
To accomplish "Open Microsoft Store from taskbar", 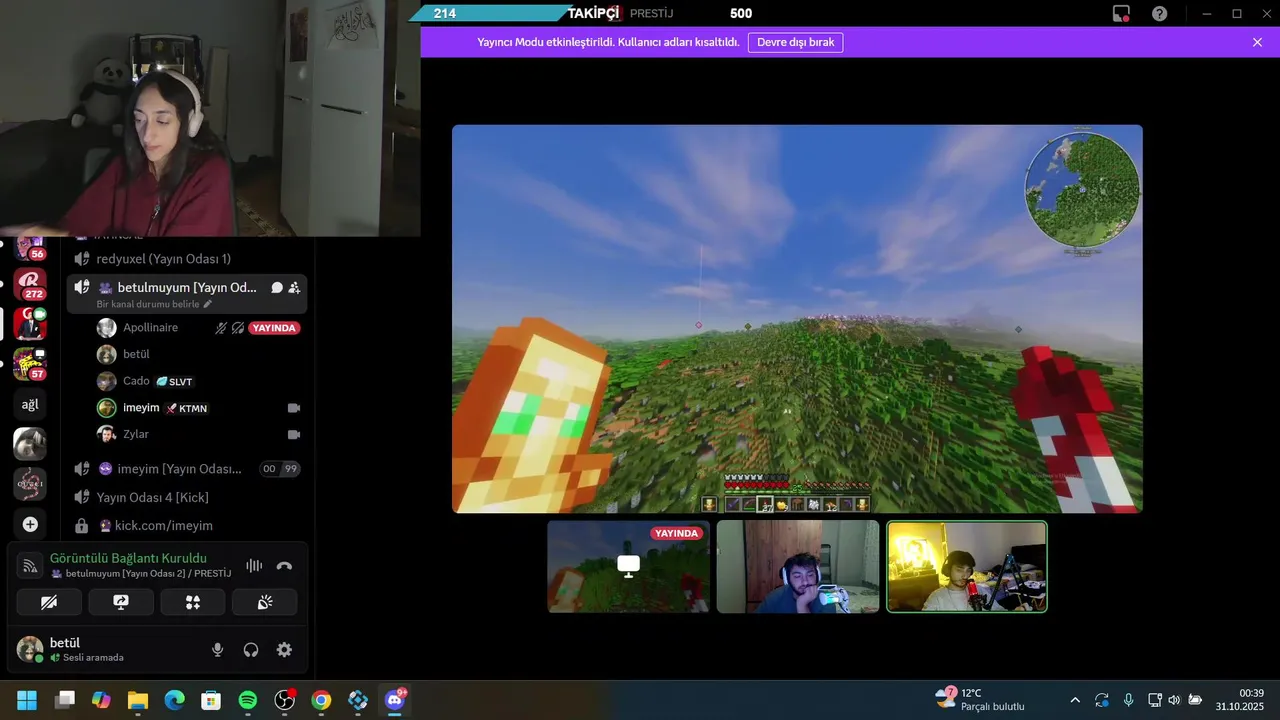I will [x=211, y=700].
